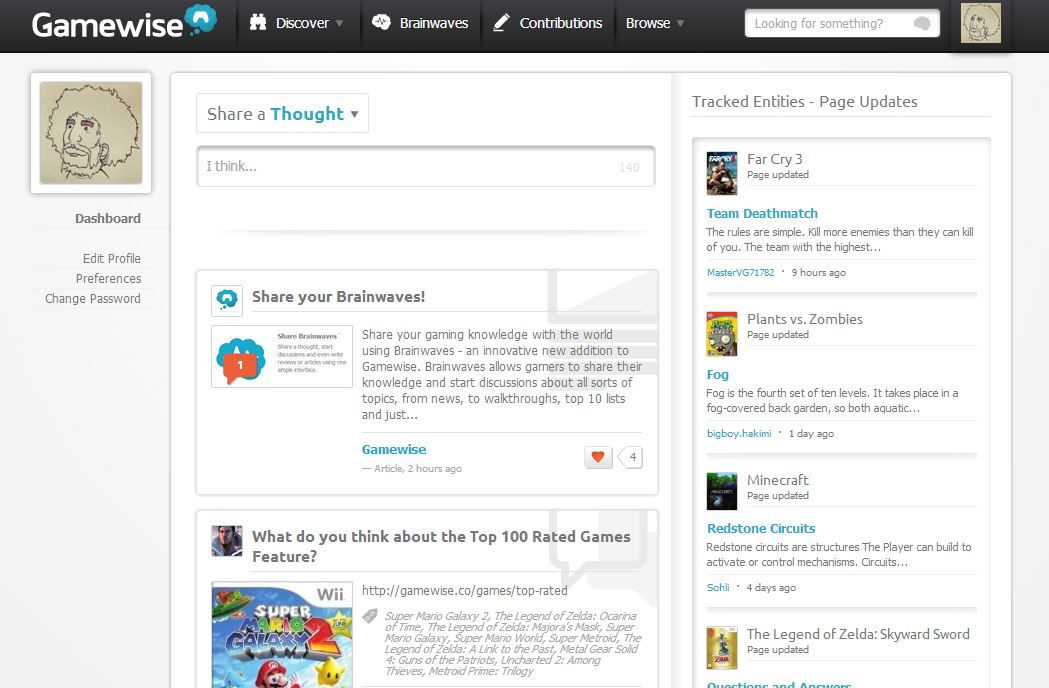Select Dashboard in the sidebar
1049x688 pixels.
pyautogui.click(x=108, y=218)
